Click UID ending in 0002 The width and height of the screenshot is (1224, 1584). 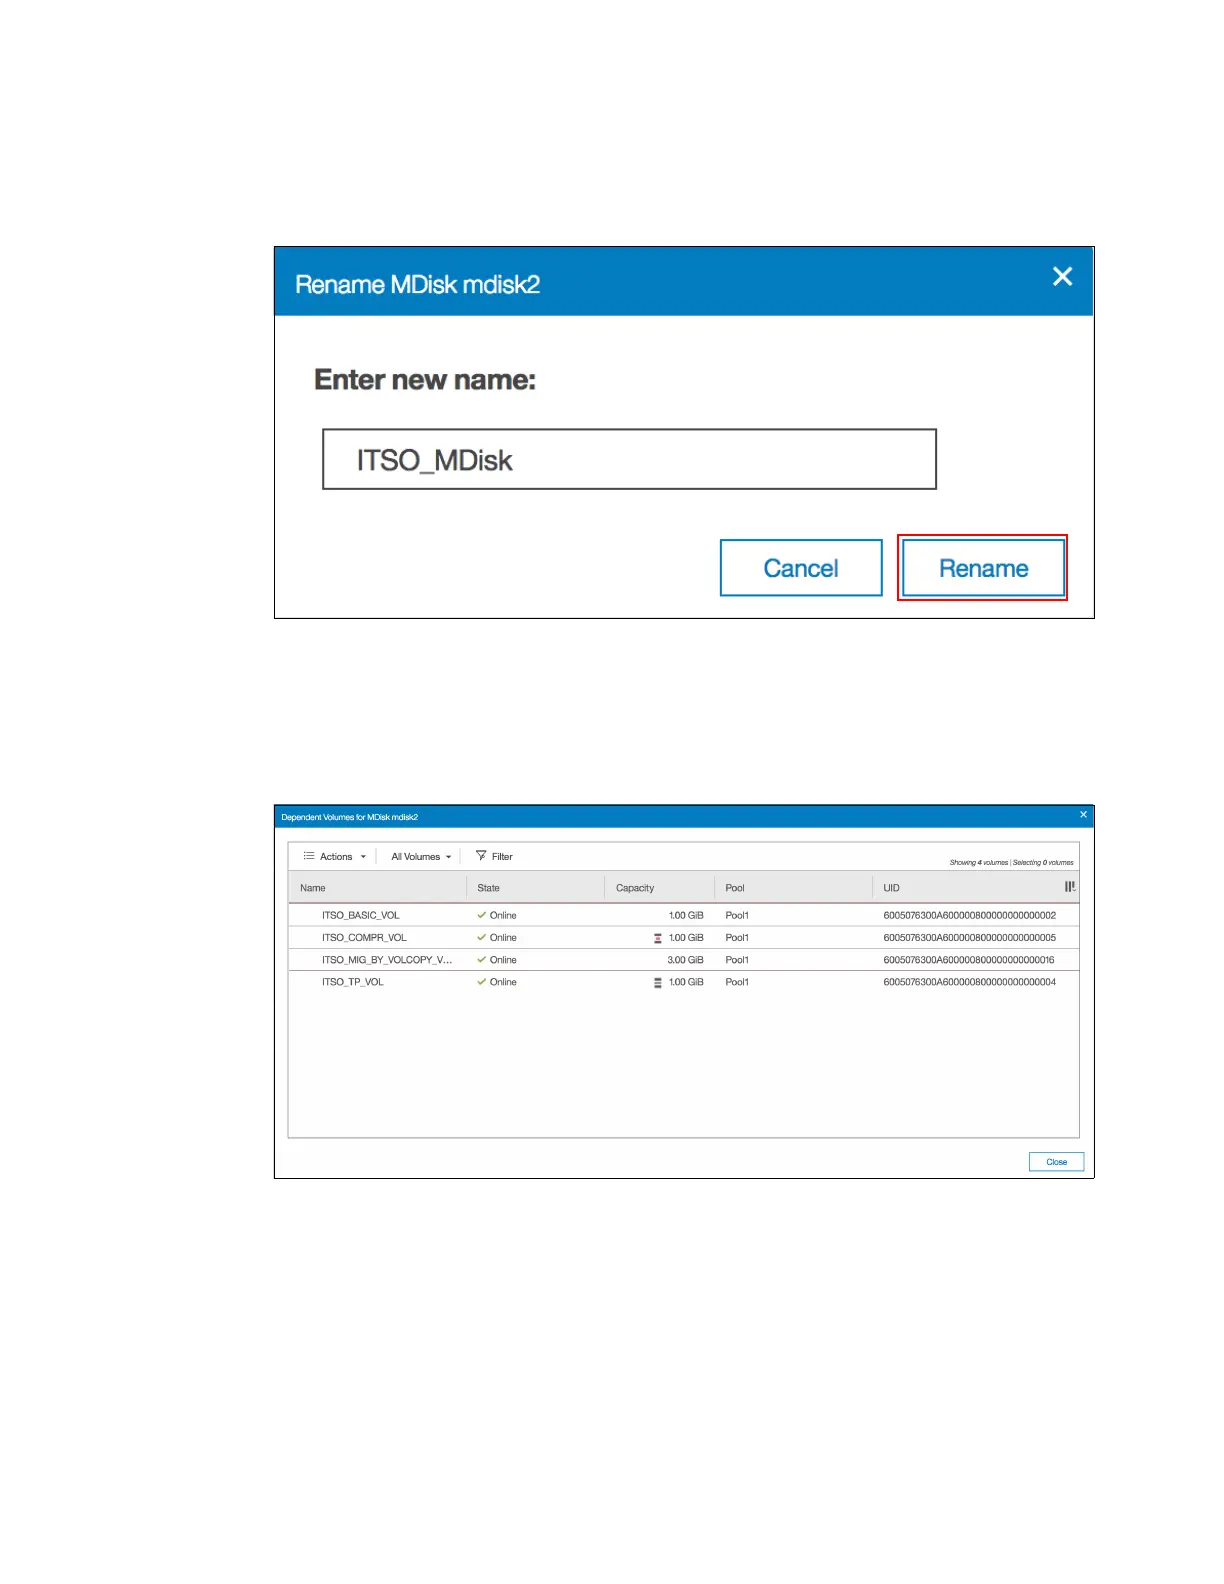969,915
